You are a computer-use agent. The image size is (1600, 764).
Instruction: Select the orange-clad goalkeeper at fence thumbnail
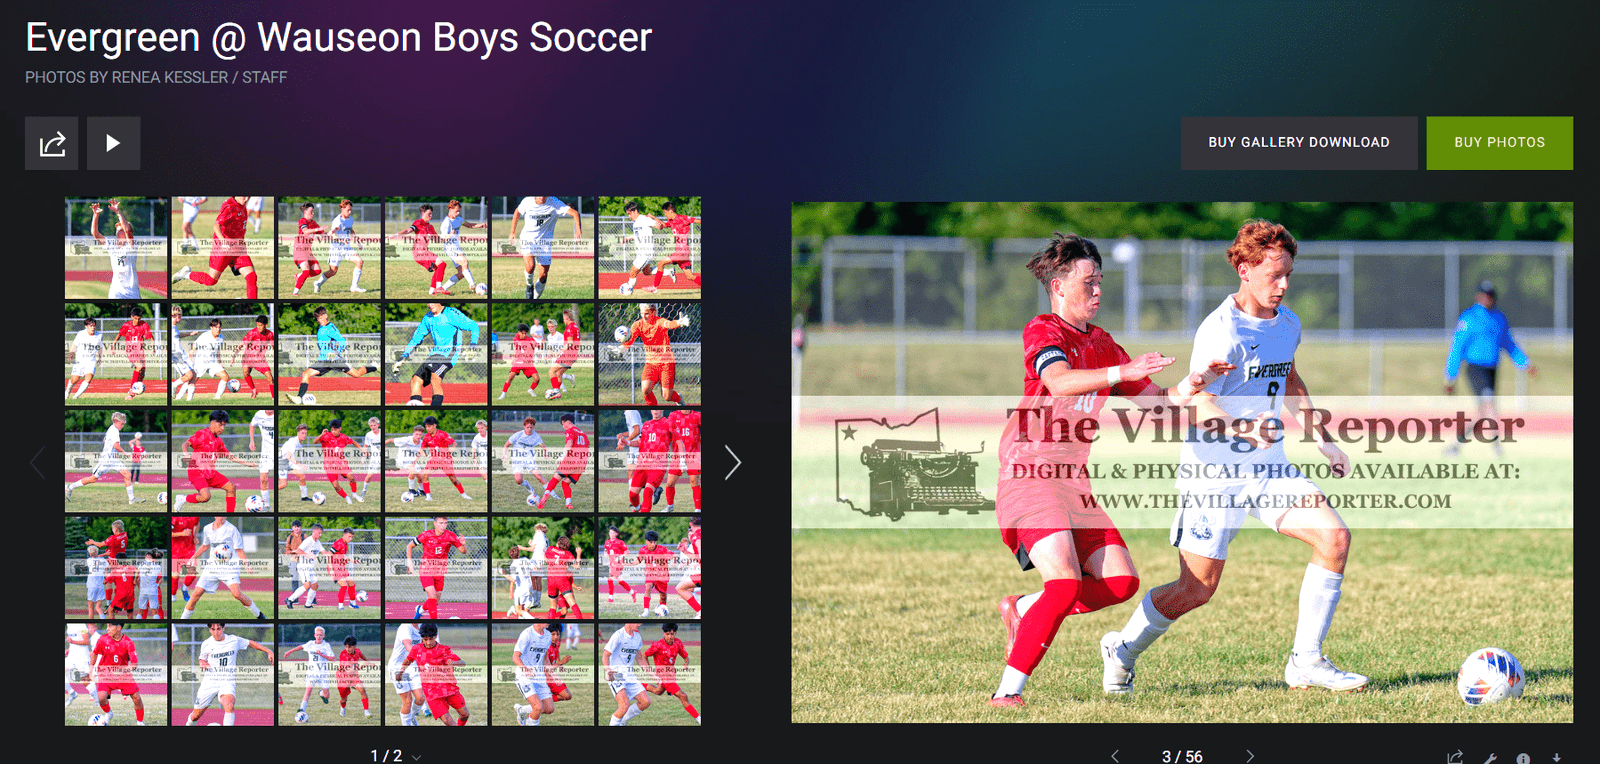[650, 355]
